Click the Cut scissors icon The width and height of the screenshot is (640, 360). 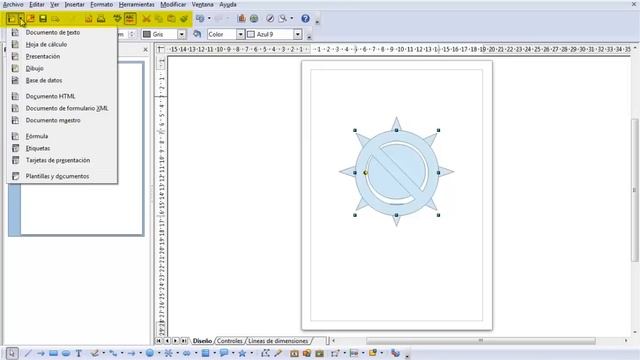pos(146,19)
